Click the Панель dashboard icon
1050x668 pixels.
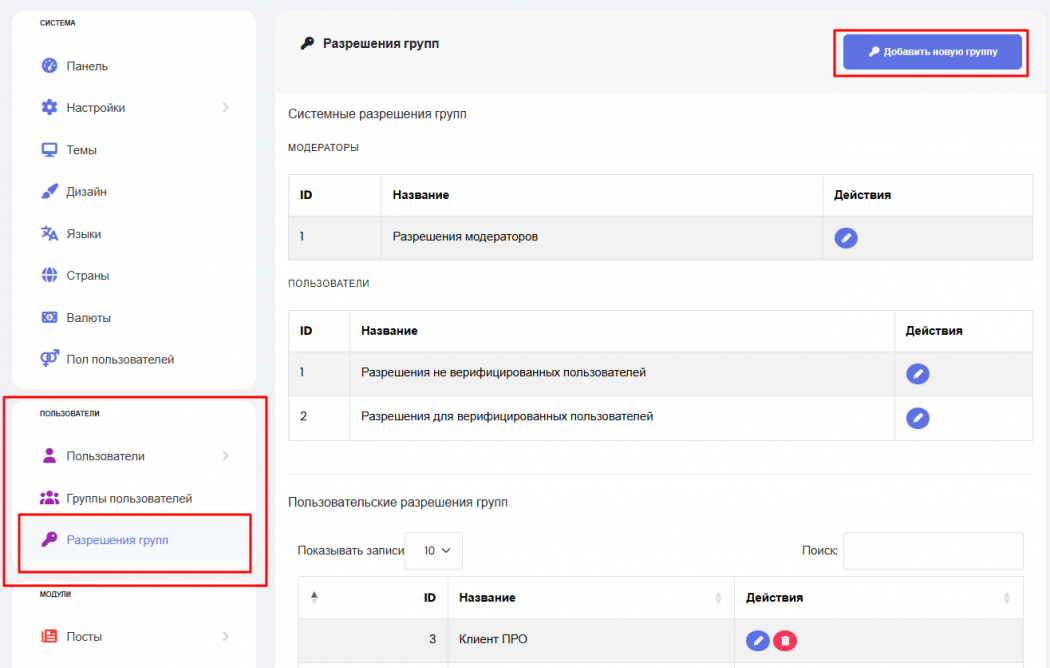49,66
